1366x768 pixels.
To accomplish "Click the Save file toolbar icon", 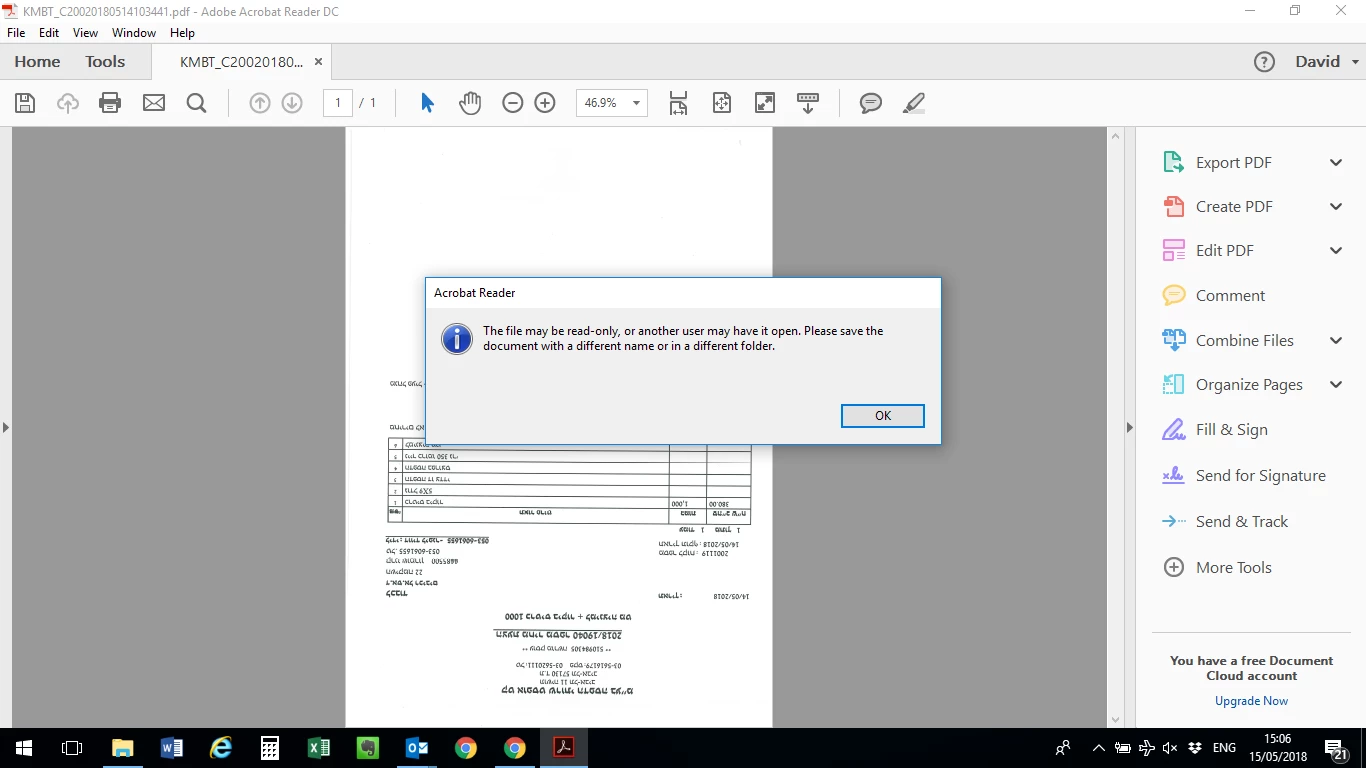I will [25, 103].
